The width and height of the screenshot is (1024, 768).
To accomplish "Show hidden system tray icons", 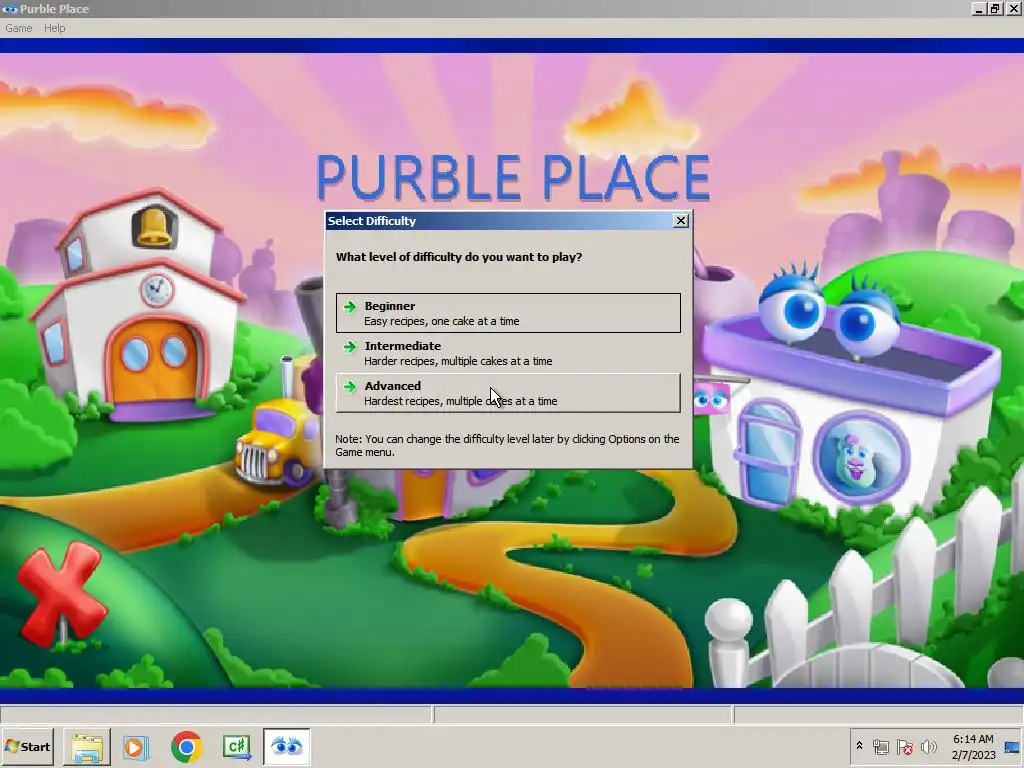I will [859, 746].
